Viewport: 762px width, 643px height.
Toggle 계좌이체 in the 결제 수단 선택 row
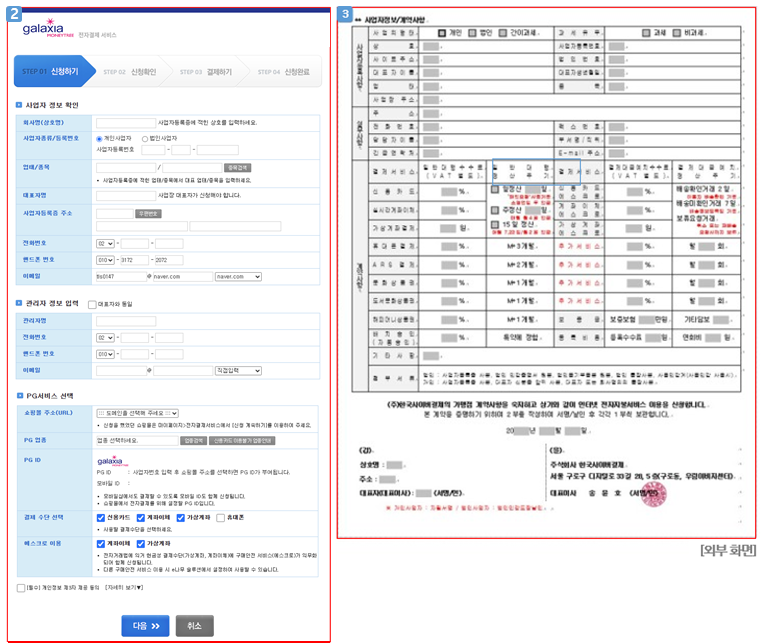pos(140,518)
